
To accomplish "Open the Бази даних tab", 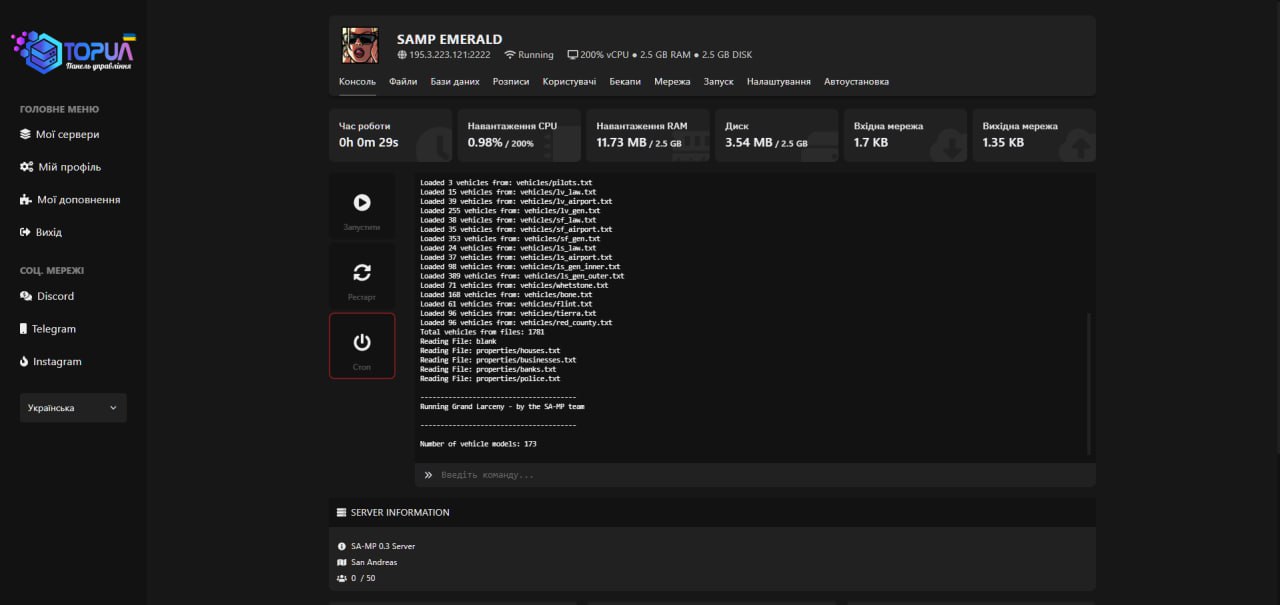I will (455, 82).
